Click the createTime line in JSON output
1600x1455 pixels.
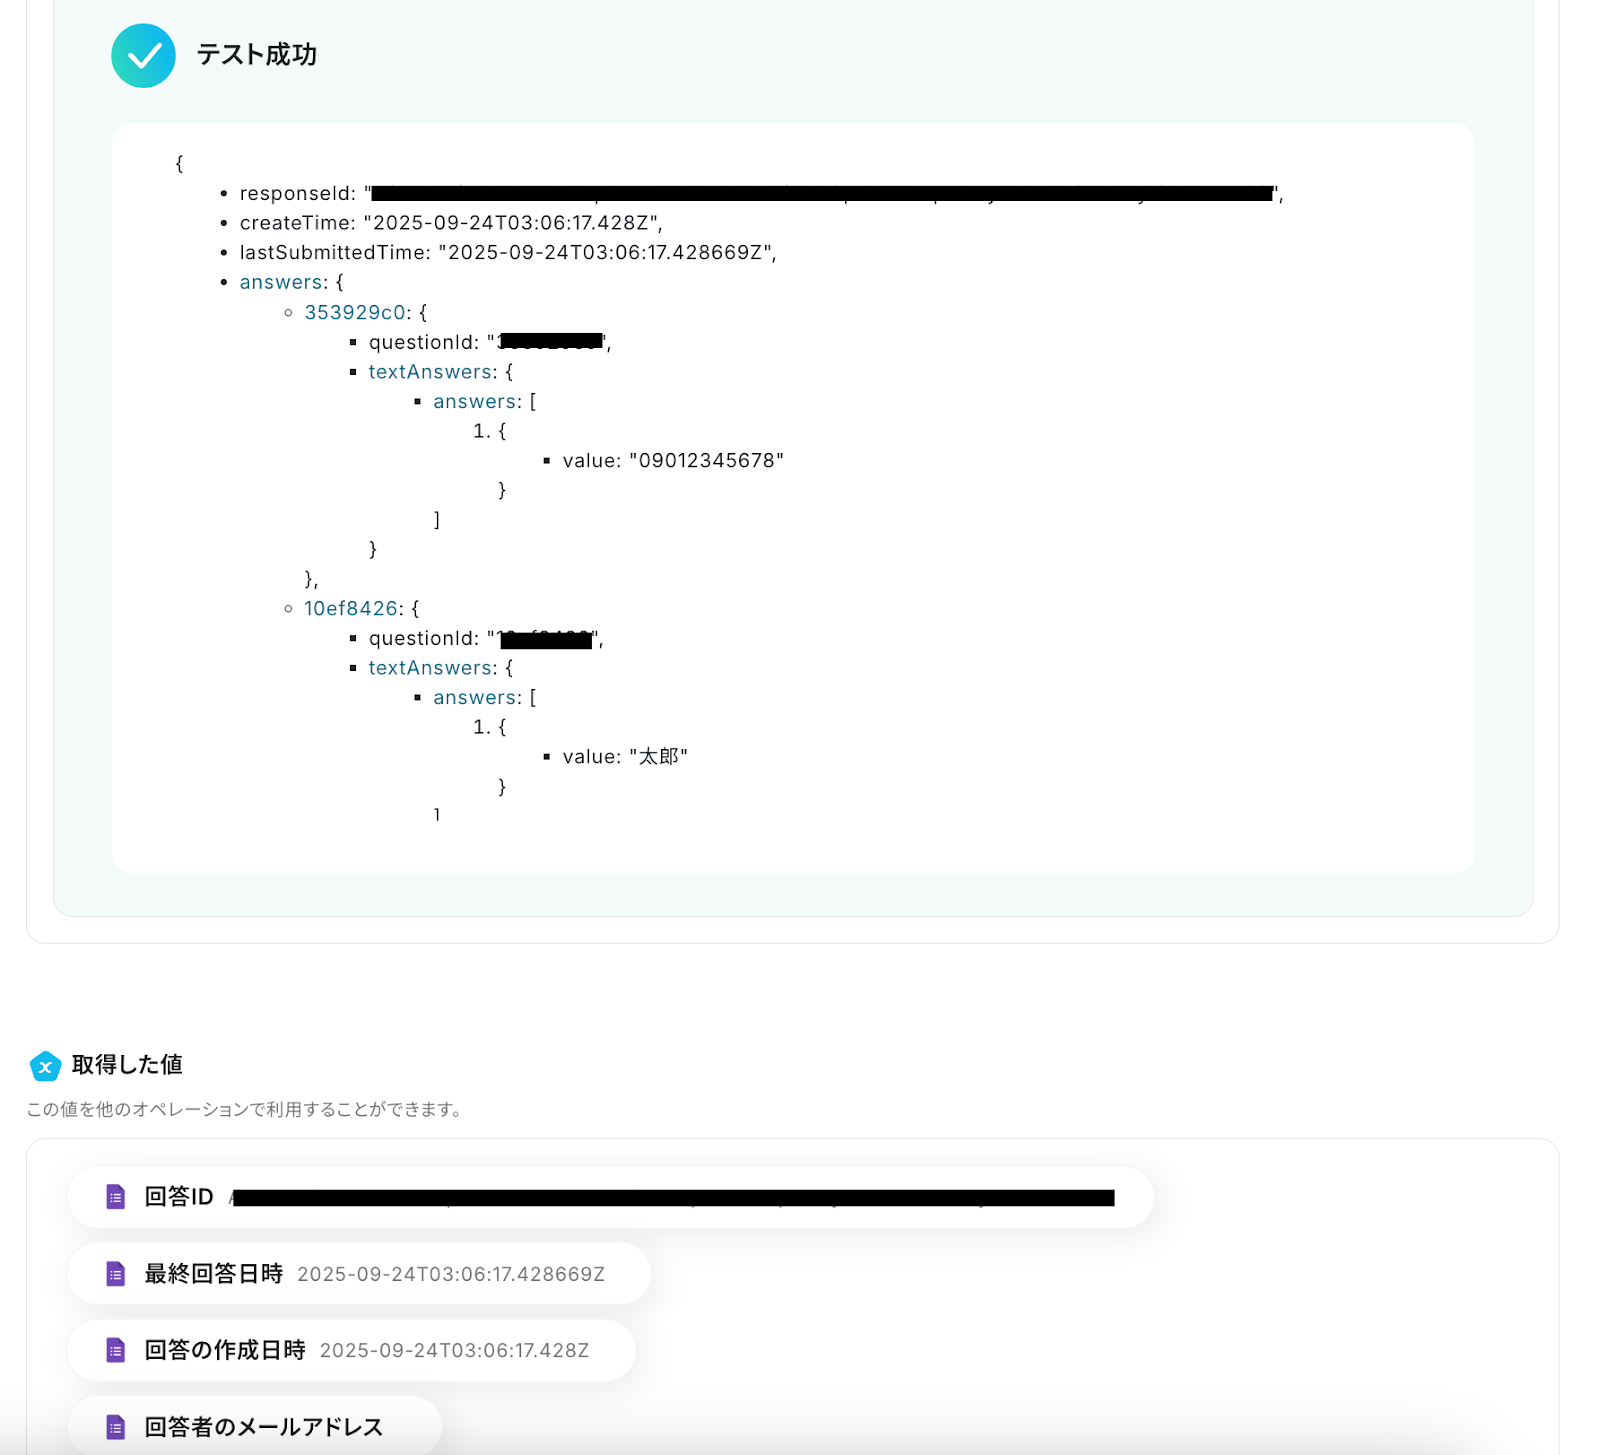tap(450, 223)
